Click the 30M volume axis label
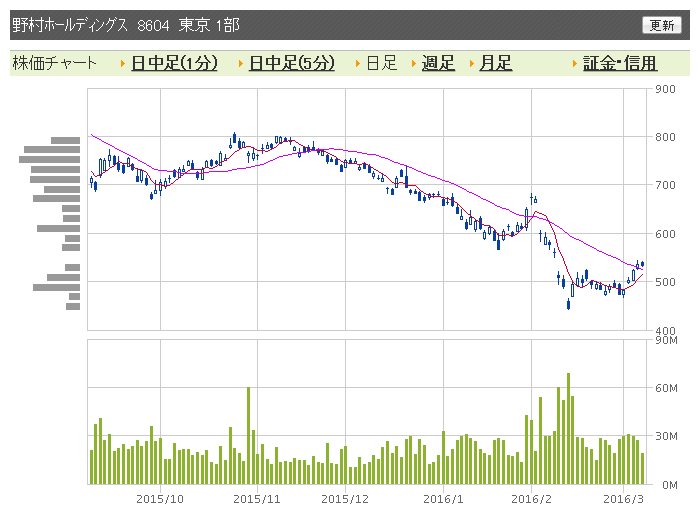 (666, 436)
